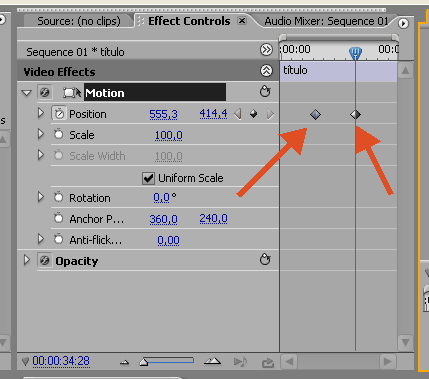Go to next Position keyframe

270,114
